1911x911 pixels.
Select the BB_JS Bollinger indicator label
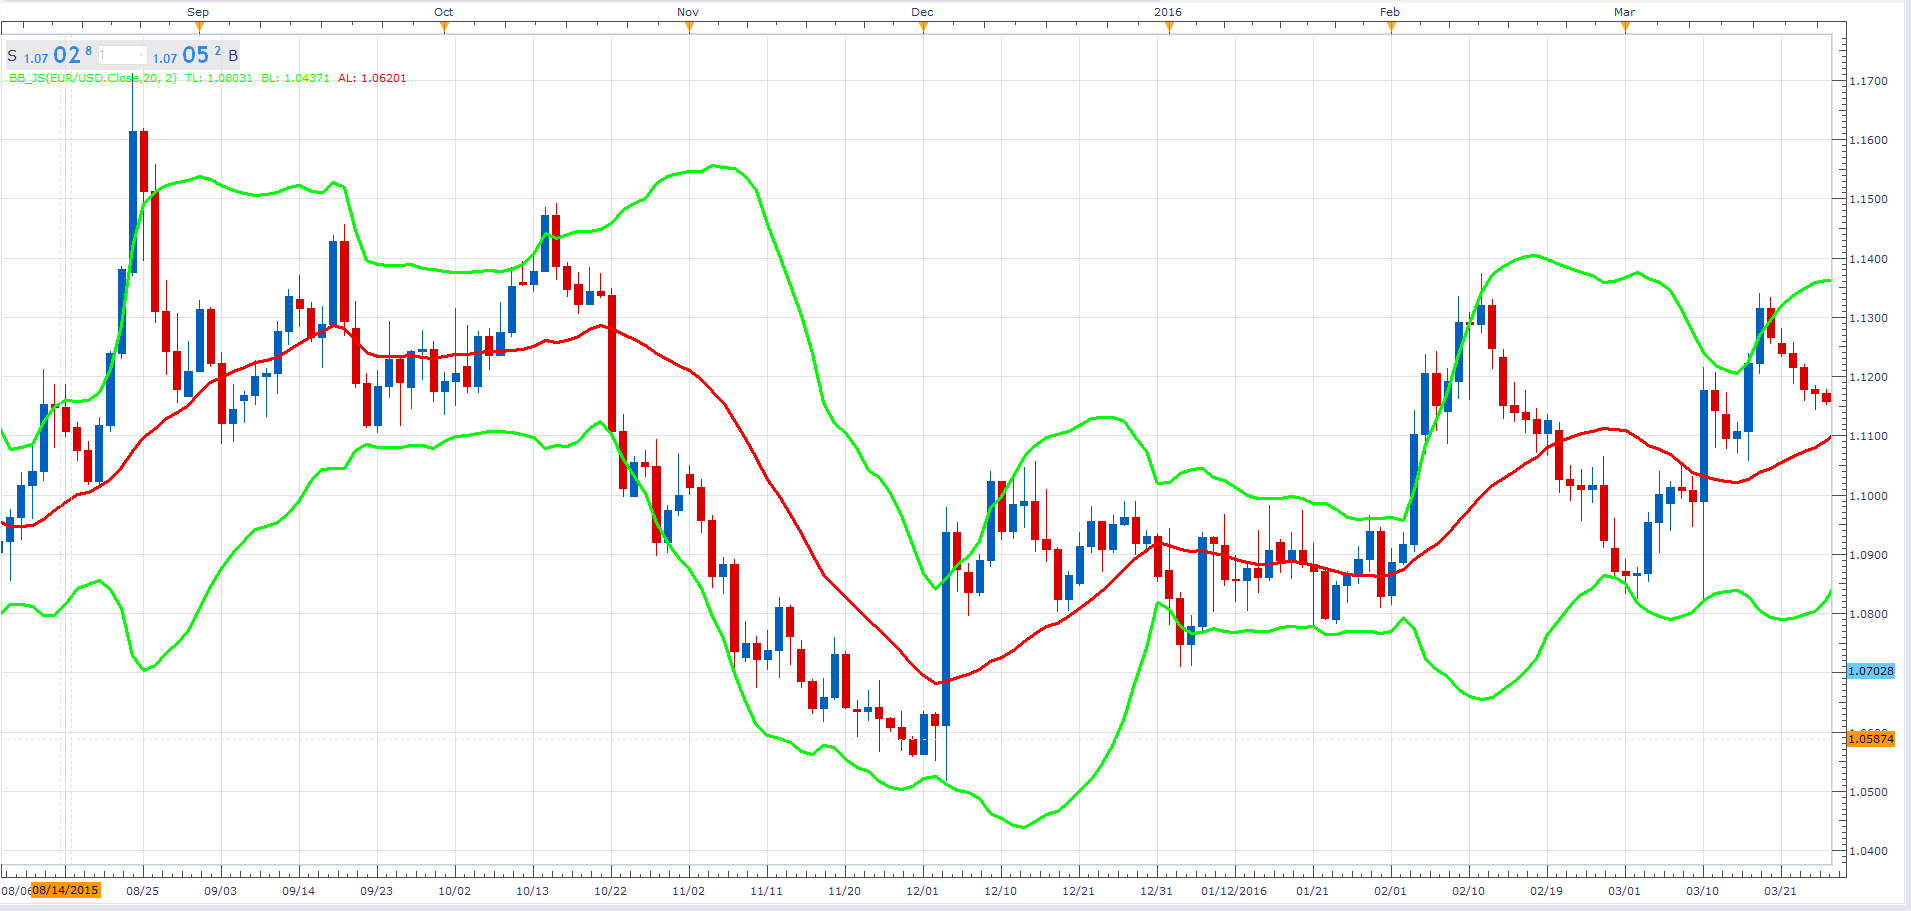tap(93, 78)
